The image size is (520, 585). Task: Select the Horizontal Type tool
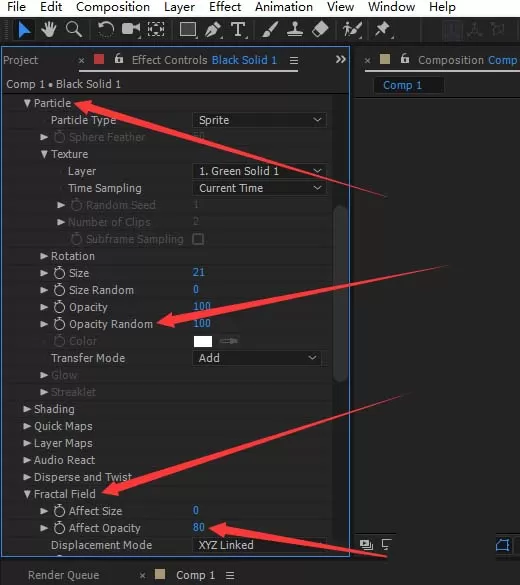pyautogui.click(x=238, y=30)
